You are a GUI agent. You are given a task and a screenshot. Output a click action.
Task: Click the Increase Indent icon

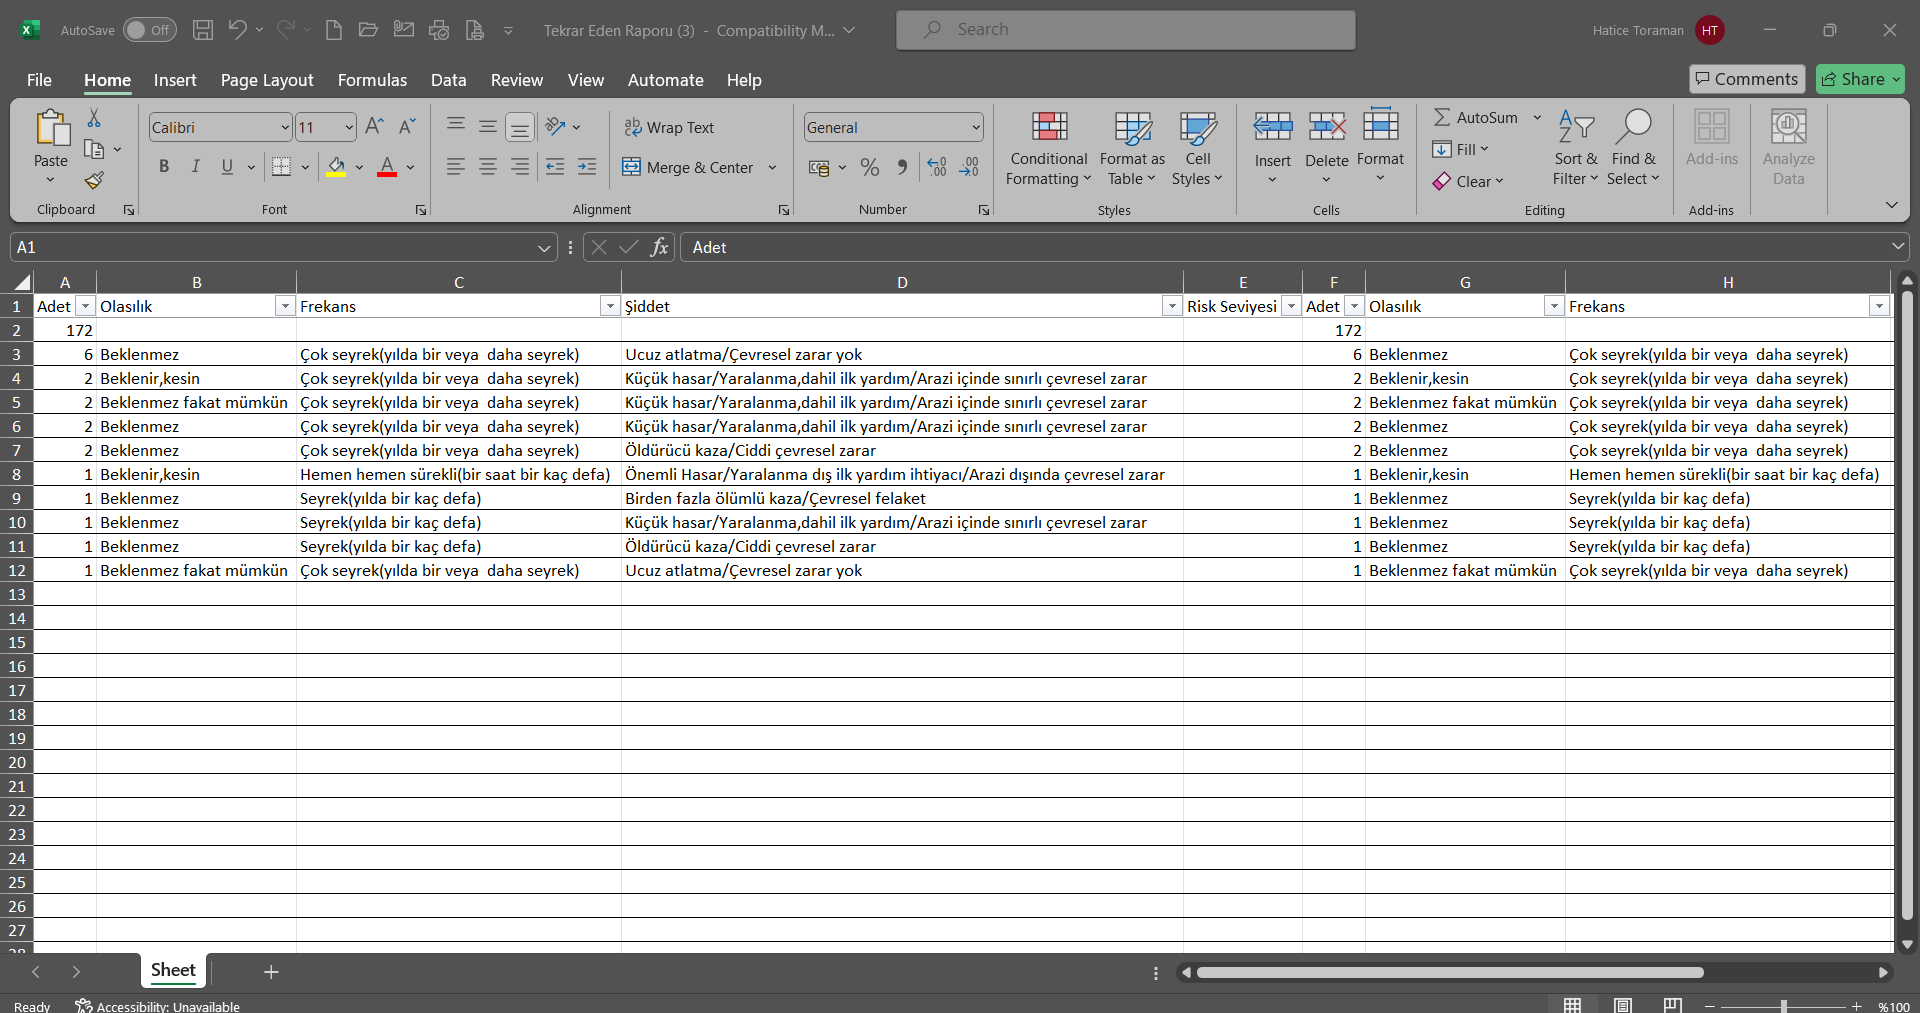[x=587, y=167]
